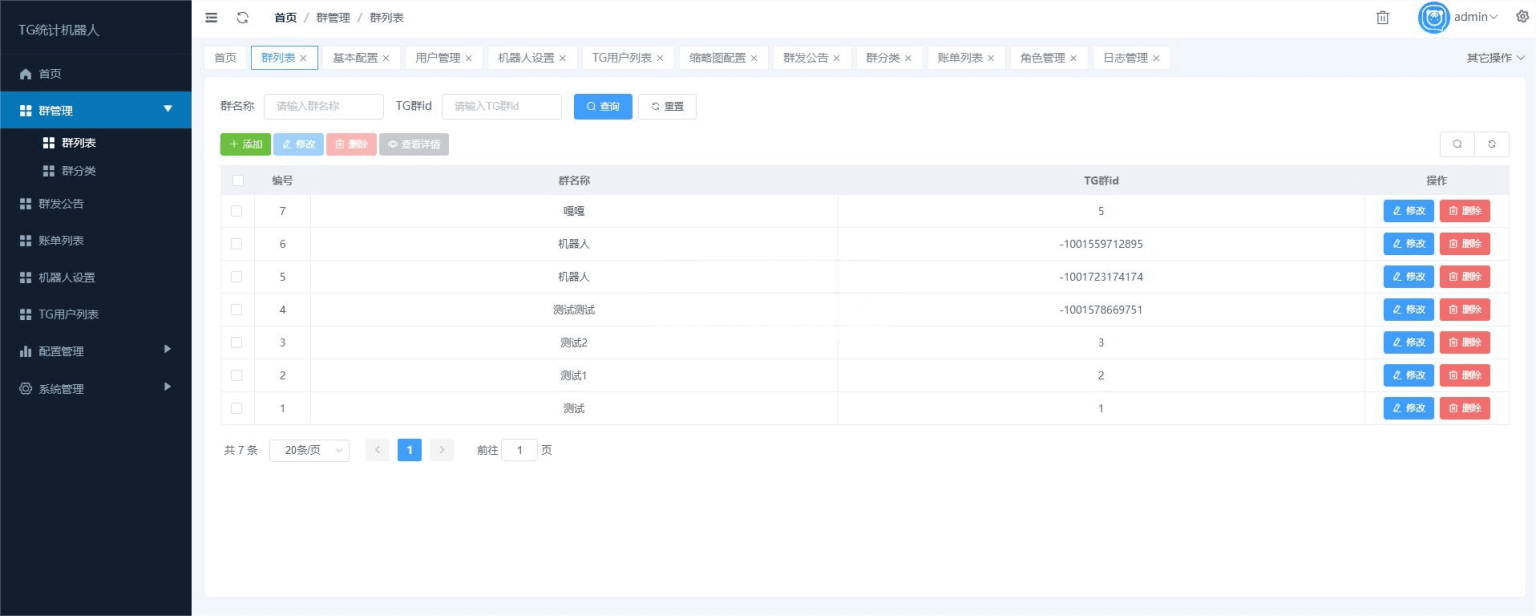
Task: Refresh the page via circular arrow icon
Action: [243, 17]
